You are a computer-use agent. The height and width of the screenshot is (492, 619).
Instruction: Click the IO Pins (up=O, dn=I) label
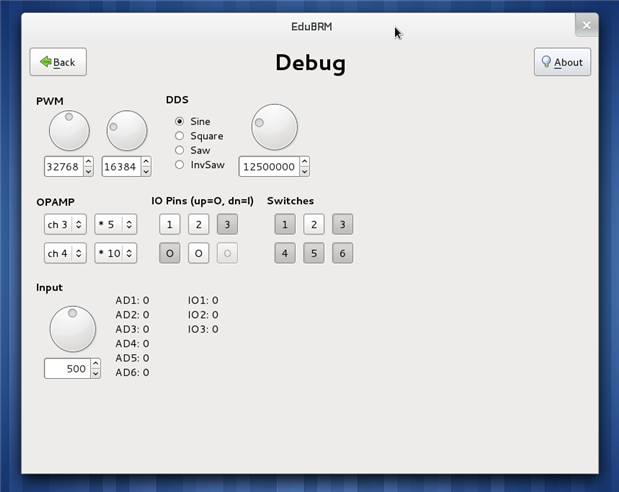(202, 201)
